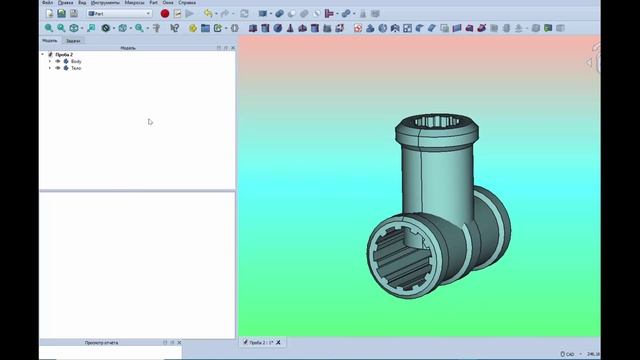Expand the Тело tree item
640x360 pixels.
[x=50, y=68]
